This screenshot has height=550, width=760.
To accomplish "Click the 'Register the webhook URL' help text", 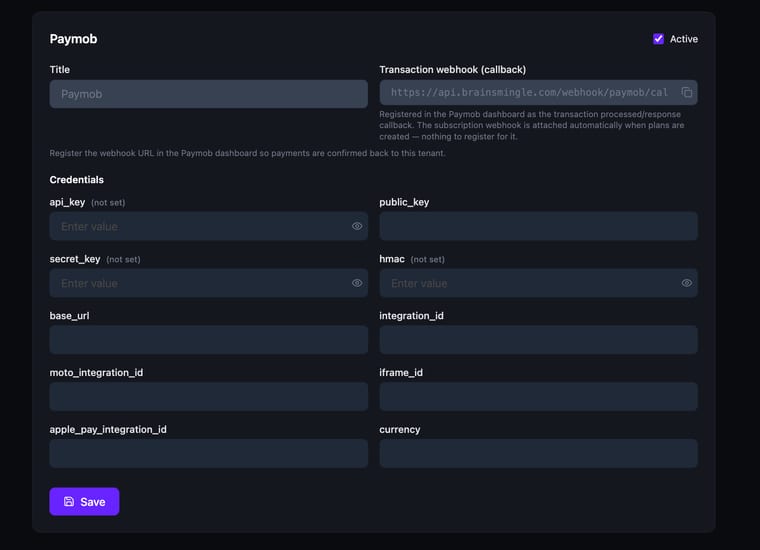I will tap(247, 153).
